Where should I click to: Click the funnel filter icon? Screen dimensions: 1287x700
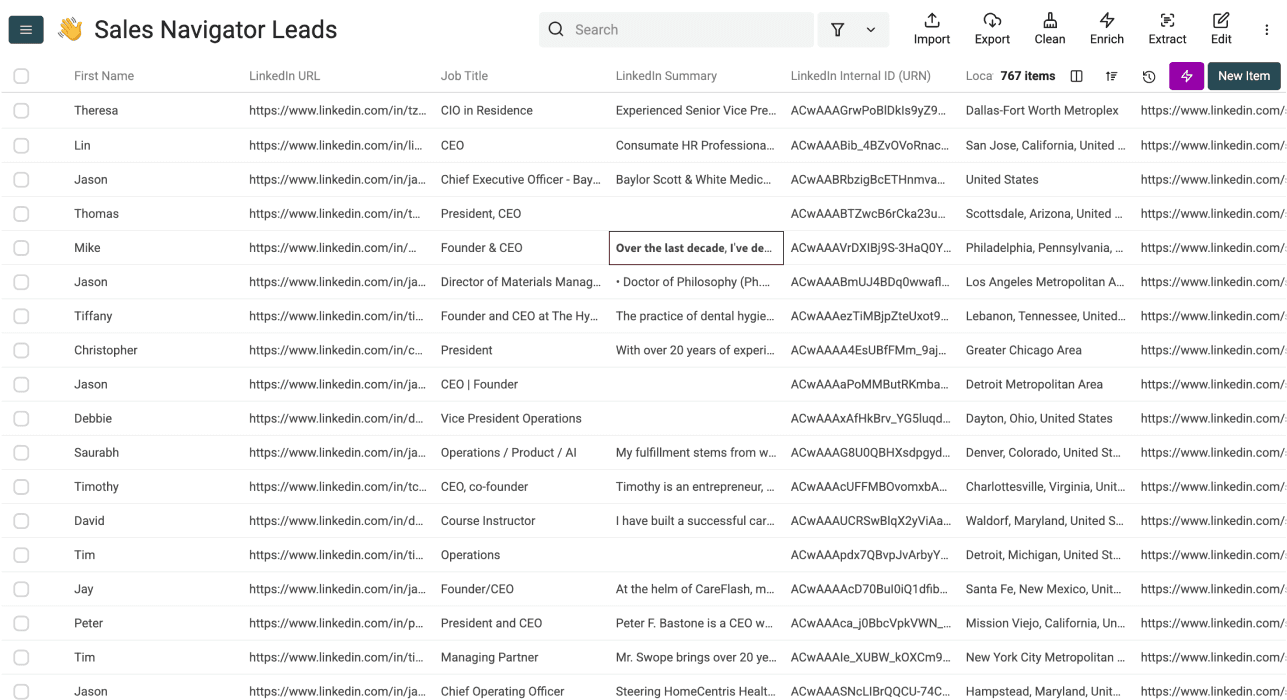pyautogui.click(x=837, y=30)
